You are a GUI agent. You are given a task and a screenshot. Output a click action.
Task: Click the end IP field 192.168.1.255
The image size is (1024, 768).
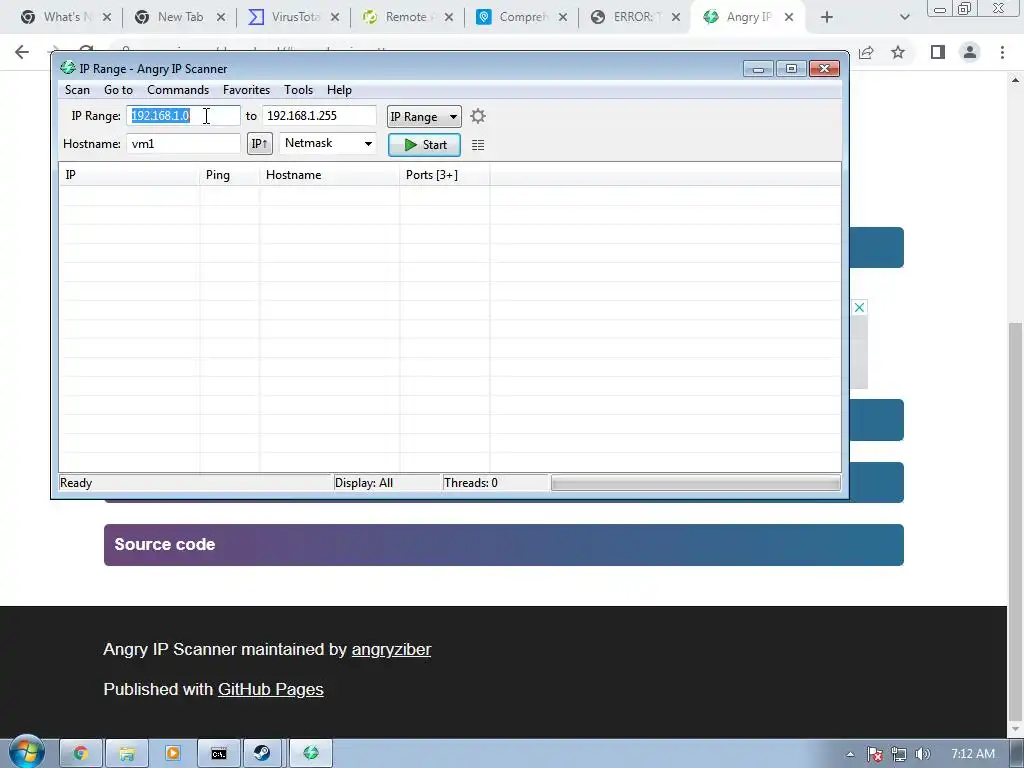click(319, 116)
